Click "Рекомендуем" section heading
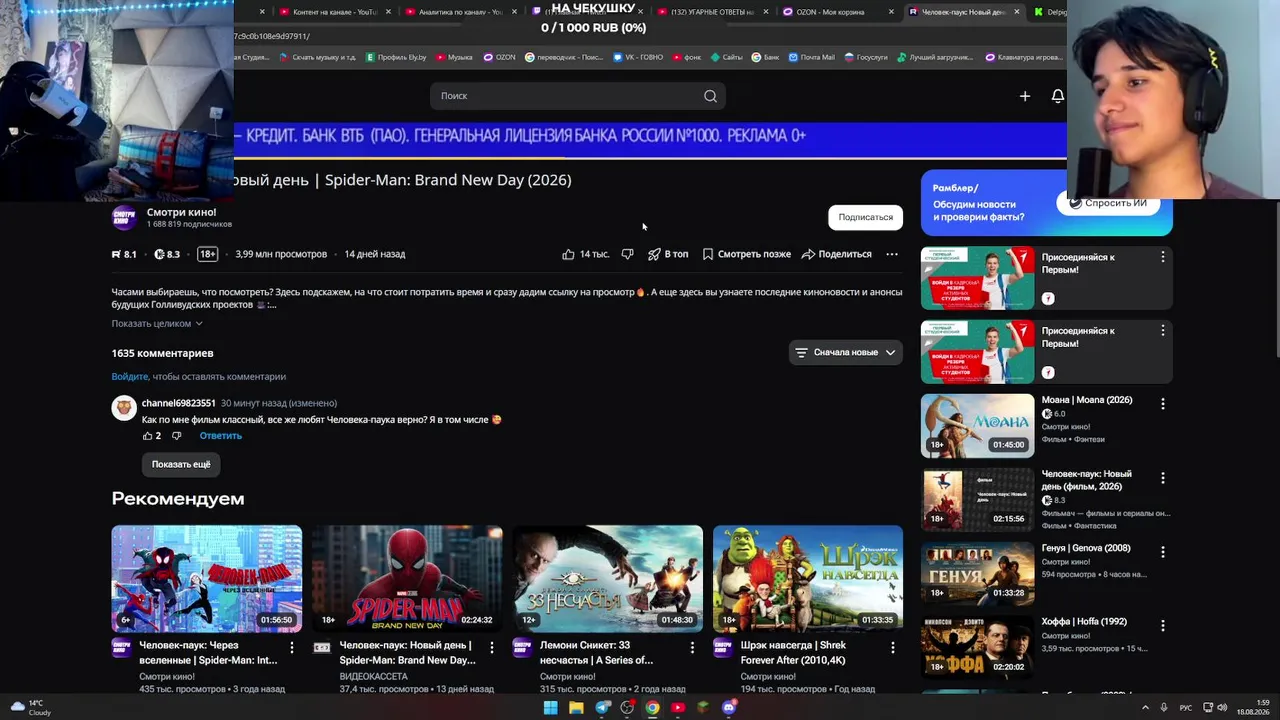The image size is (1280, 720). (x=178, y=498)
